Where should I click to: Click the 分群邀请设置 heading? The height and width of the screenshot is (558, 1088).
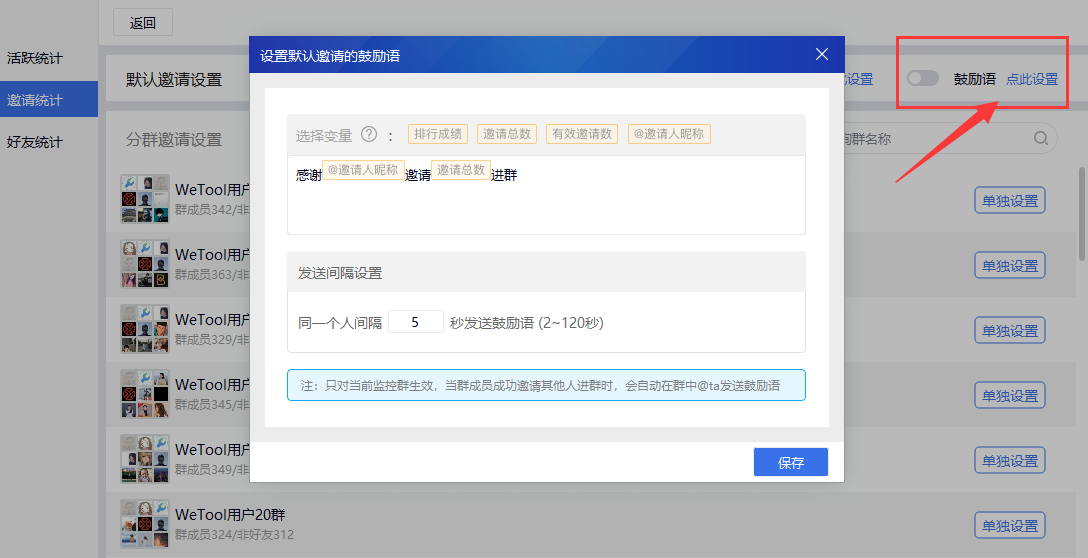[x=174, y=140]
